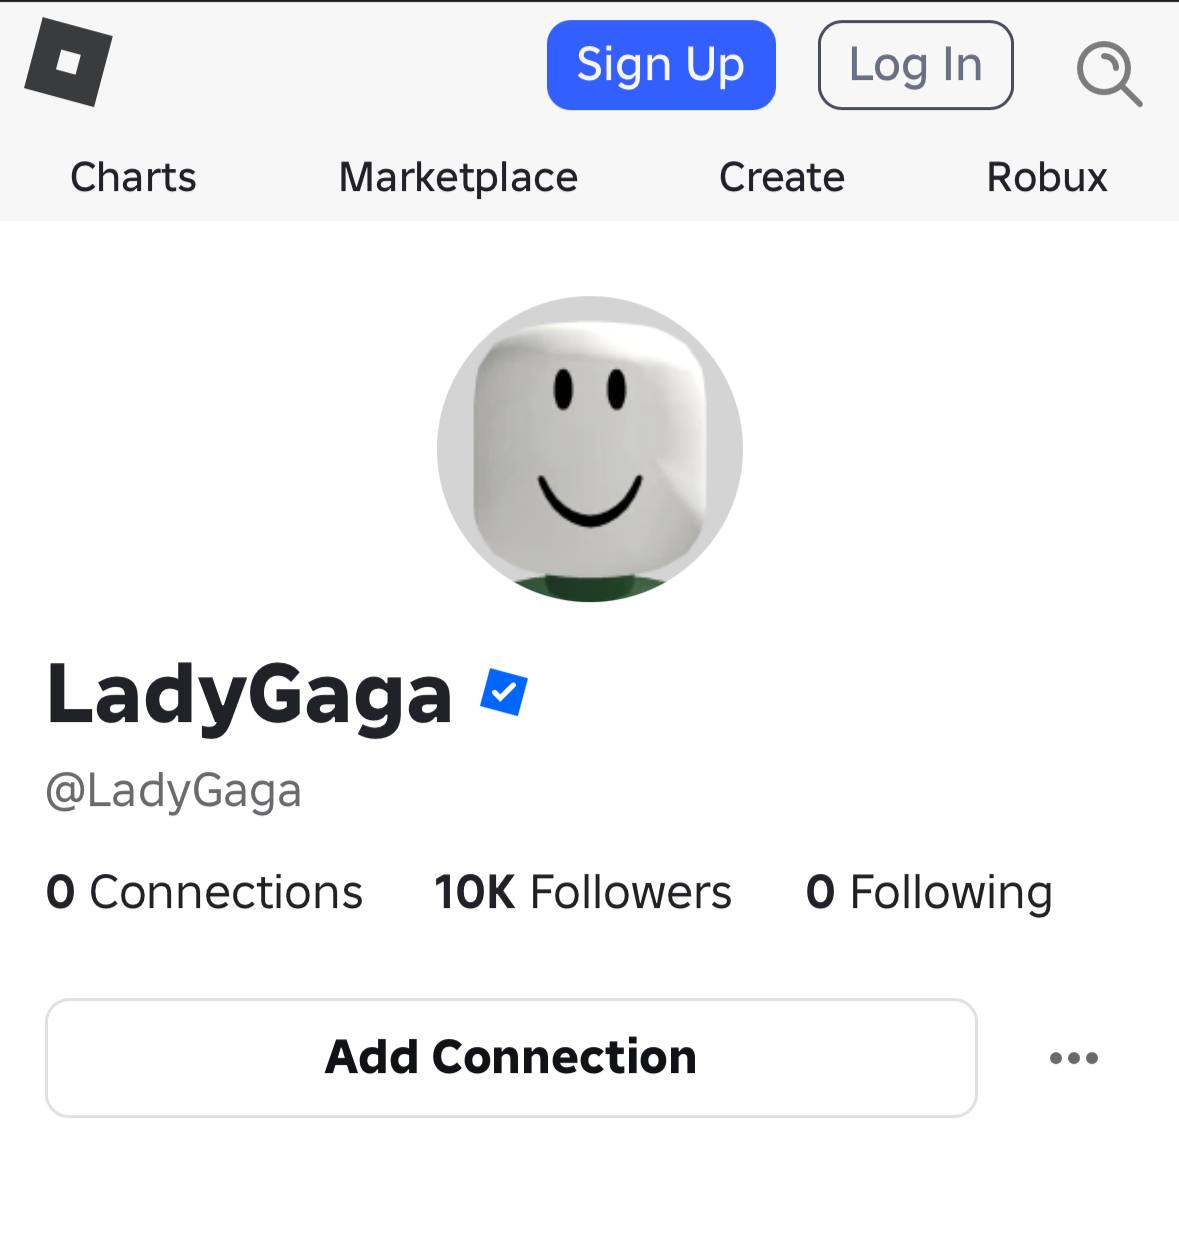Click the 10K follower count number
The image size is (1179, 1245).
[475, 892]
